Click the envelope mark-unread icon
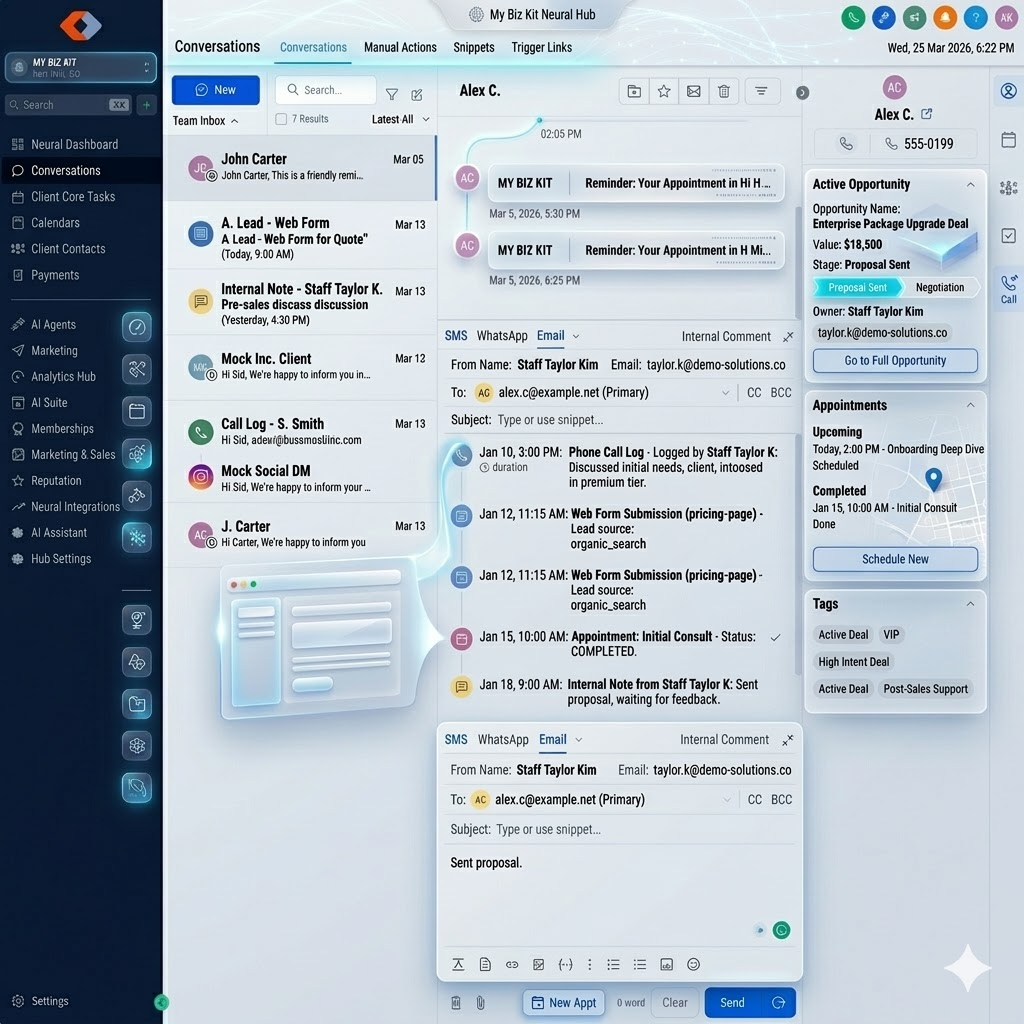 point(694,91)
